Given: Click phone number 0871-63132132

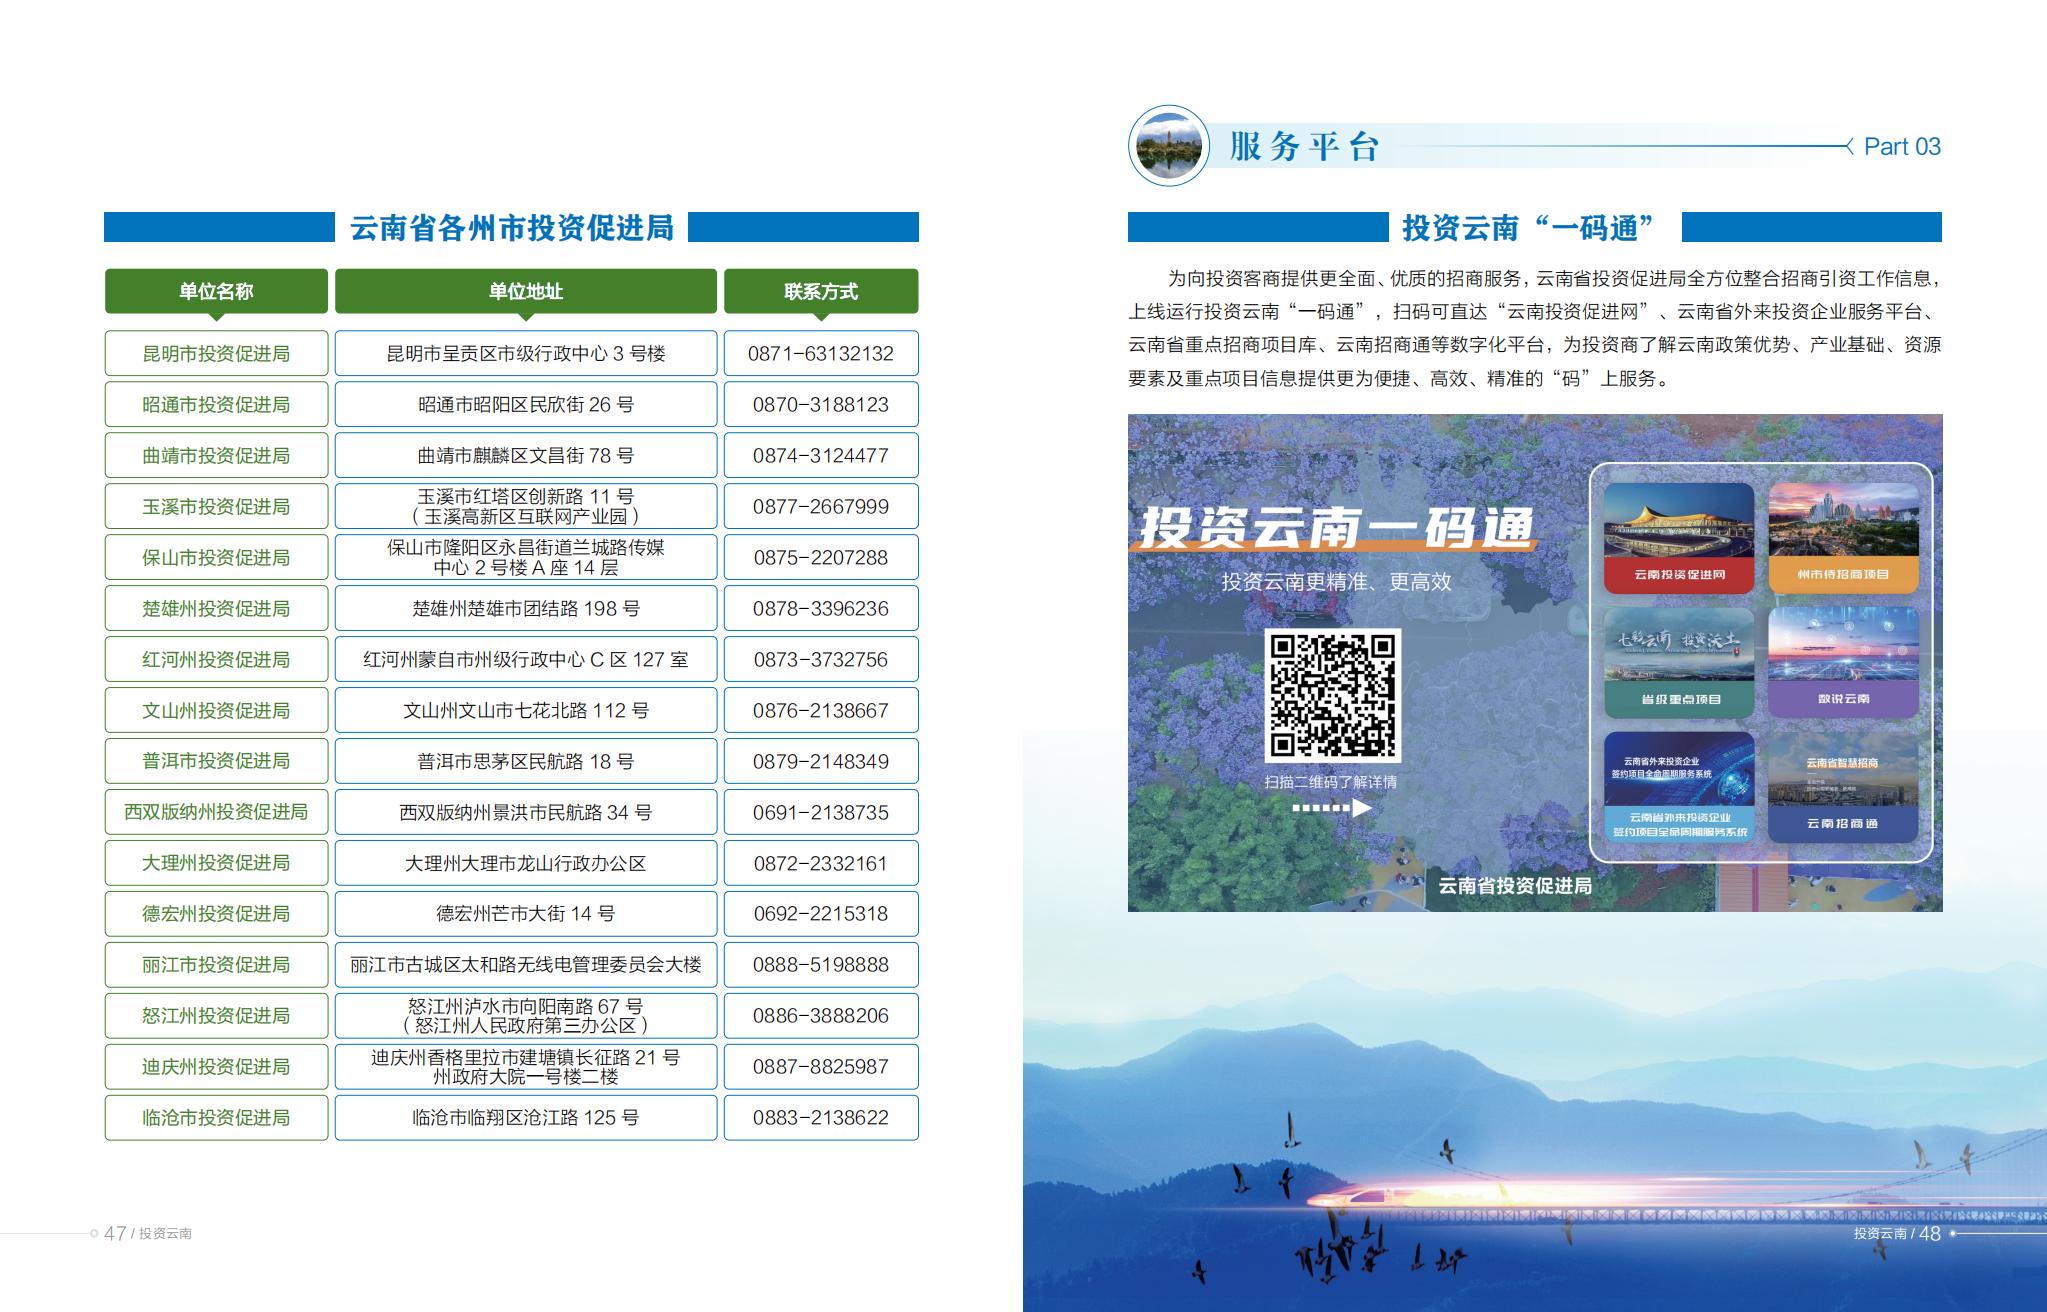Looking at the screenshot, I should (x=821, y=354).
